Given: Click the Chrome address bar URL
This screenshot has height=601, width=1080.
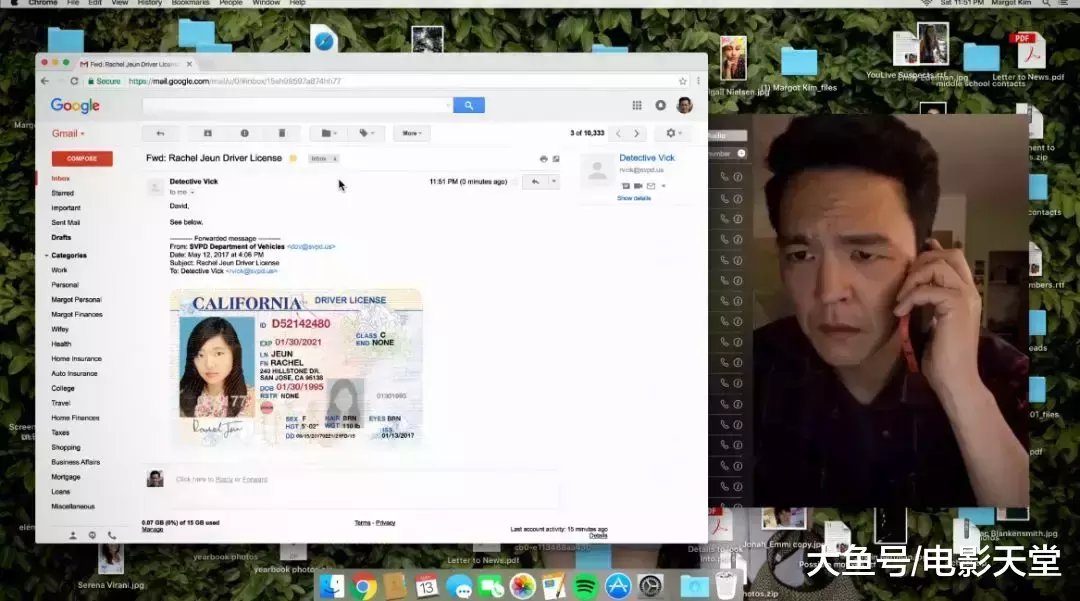Looking at the screenshot, I should tap(235, 81).
